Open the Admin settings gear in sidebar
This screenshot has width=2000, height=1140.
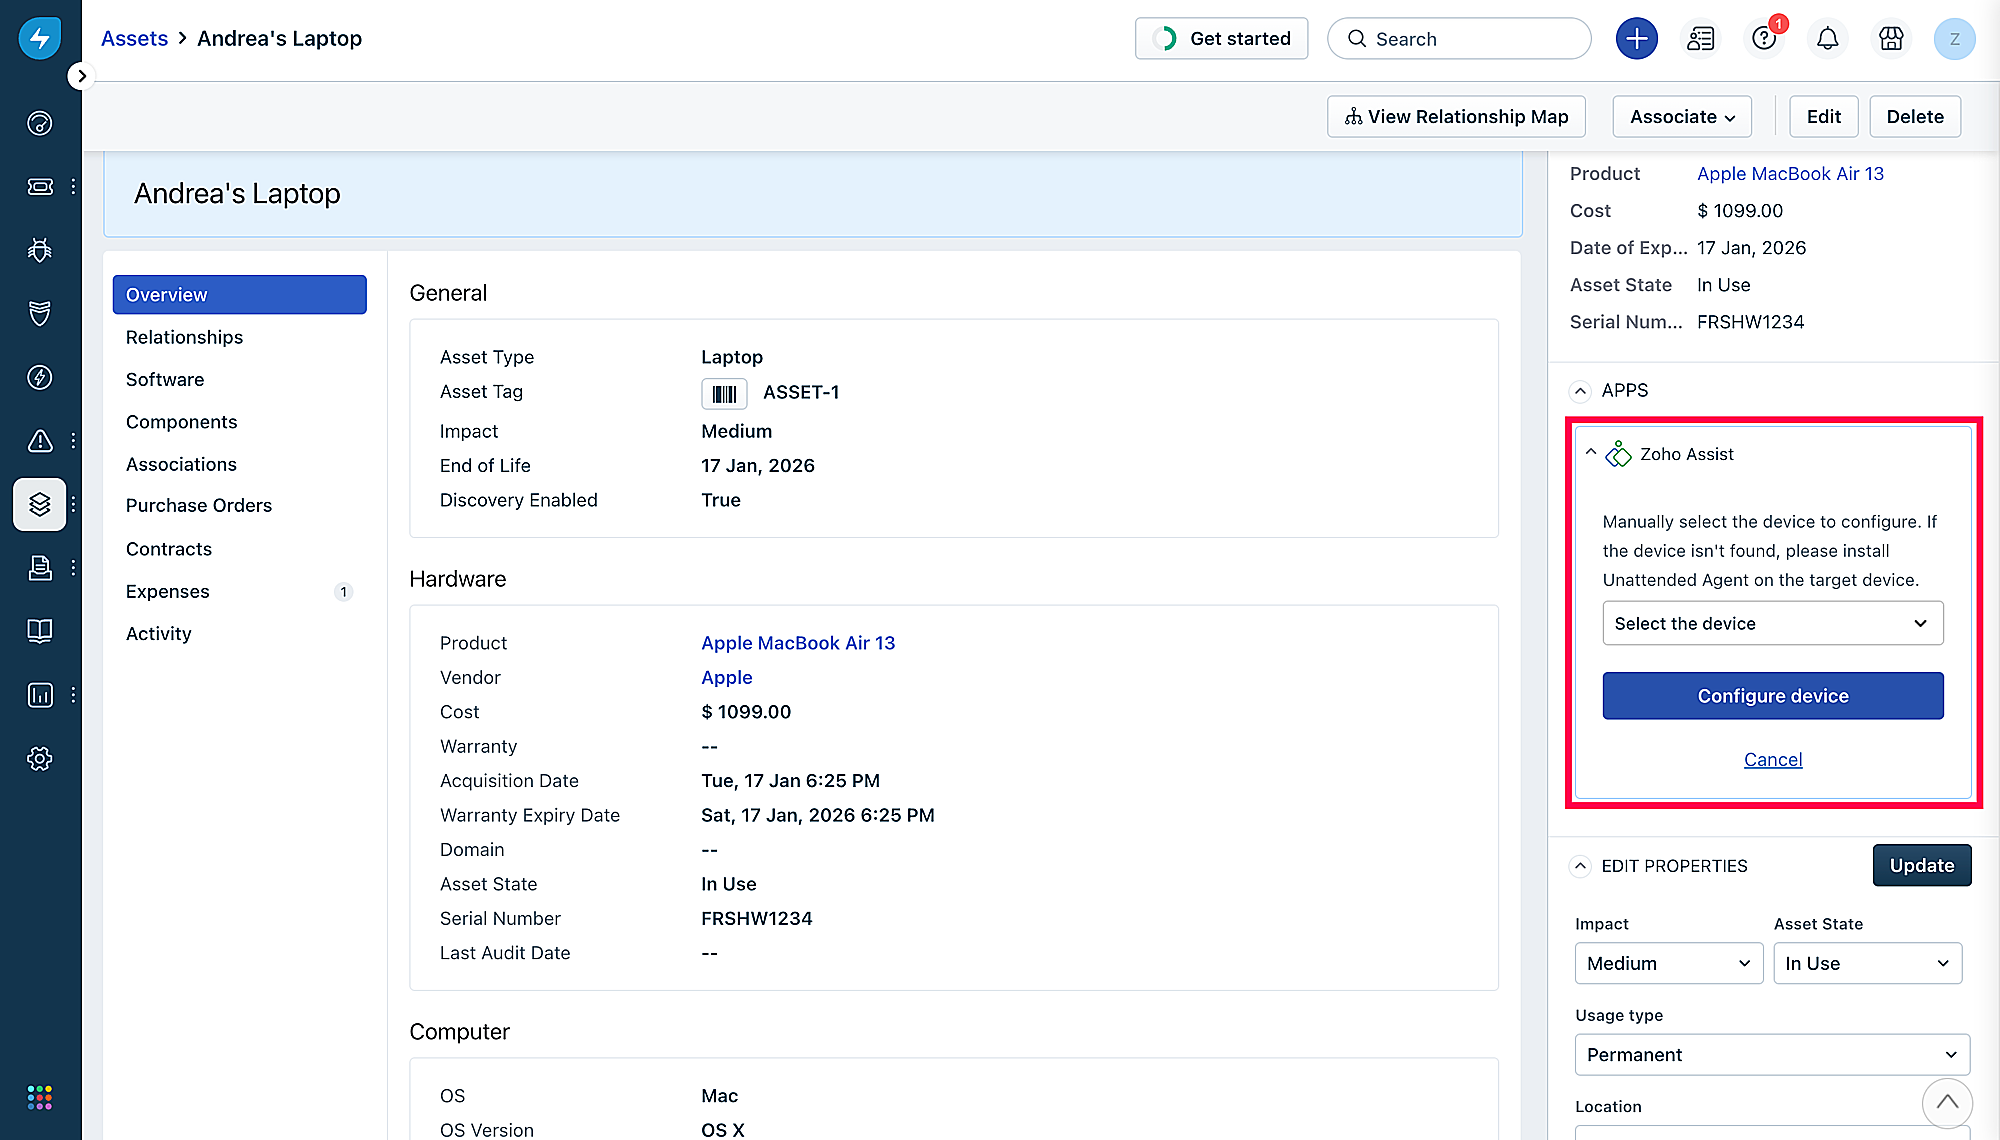pos(40,758)
